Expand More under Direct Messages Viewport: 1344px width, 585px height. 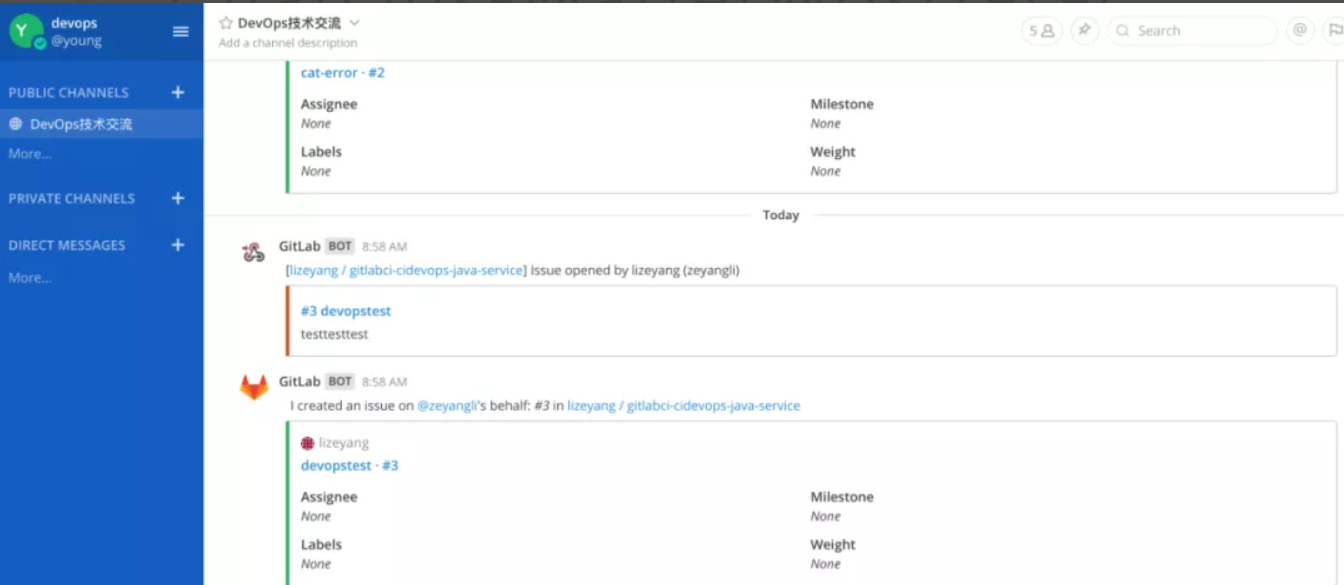pyautogui.click(x=30, y=278)
